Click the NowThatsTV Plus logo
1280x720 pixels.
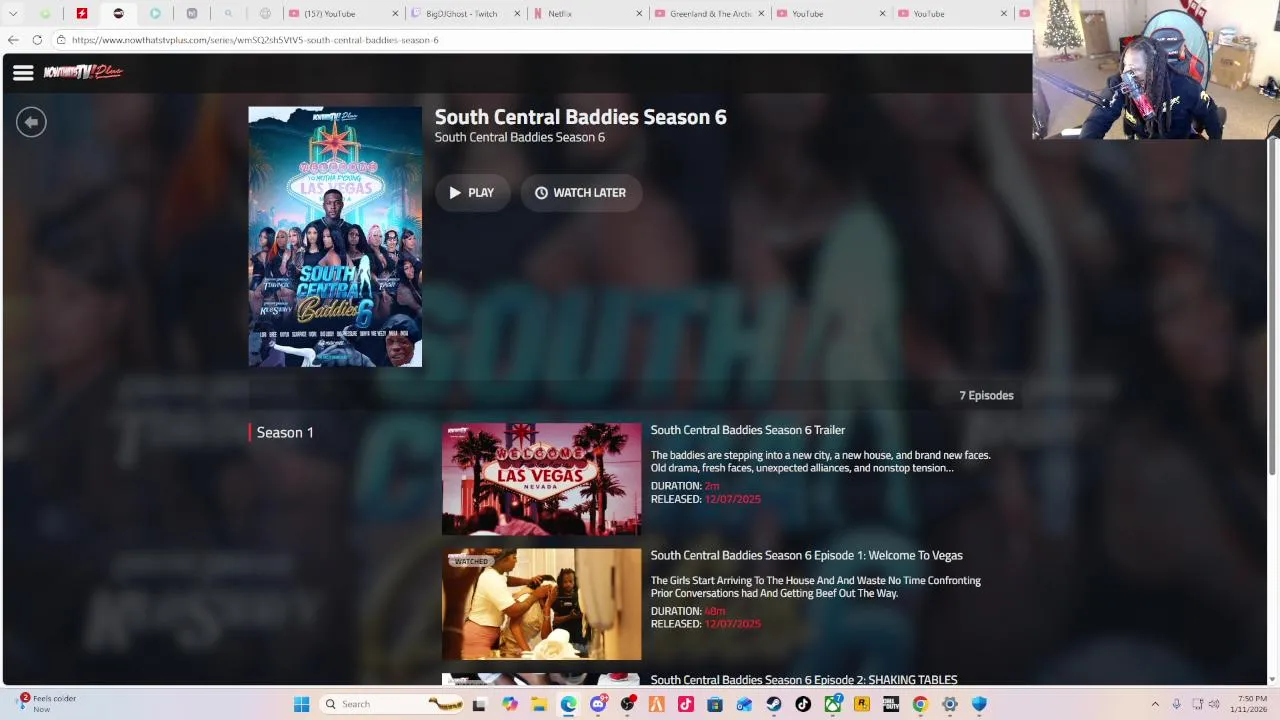[x=83, y=72]
